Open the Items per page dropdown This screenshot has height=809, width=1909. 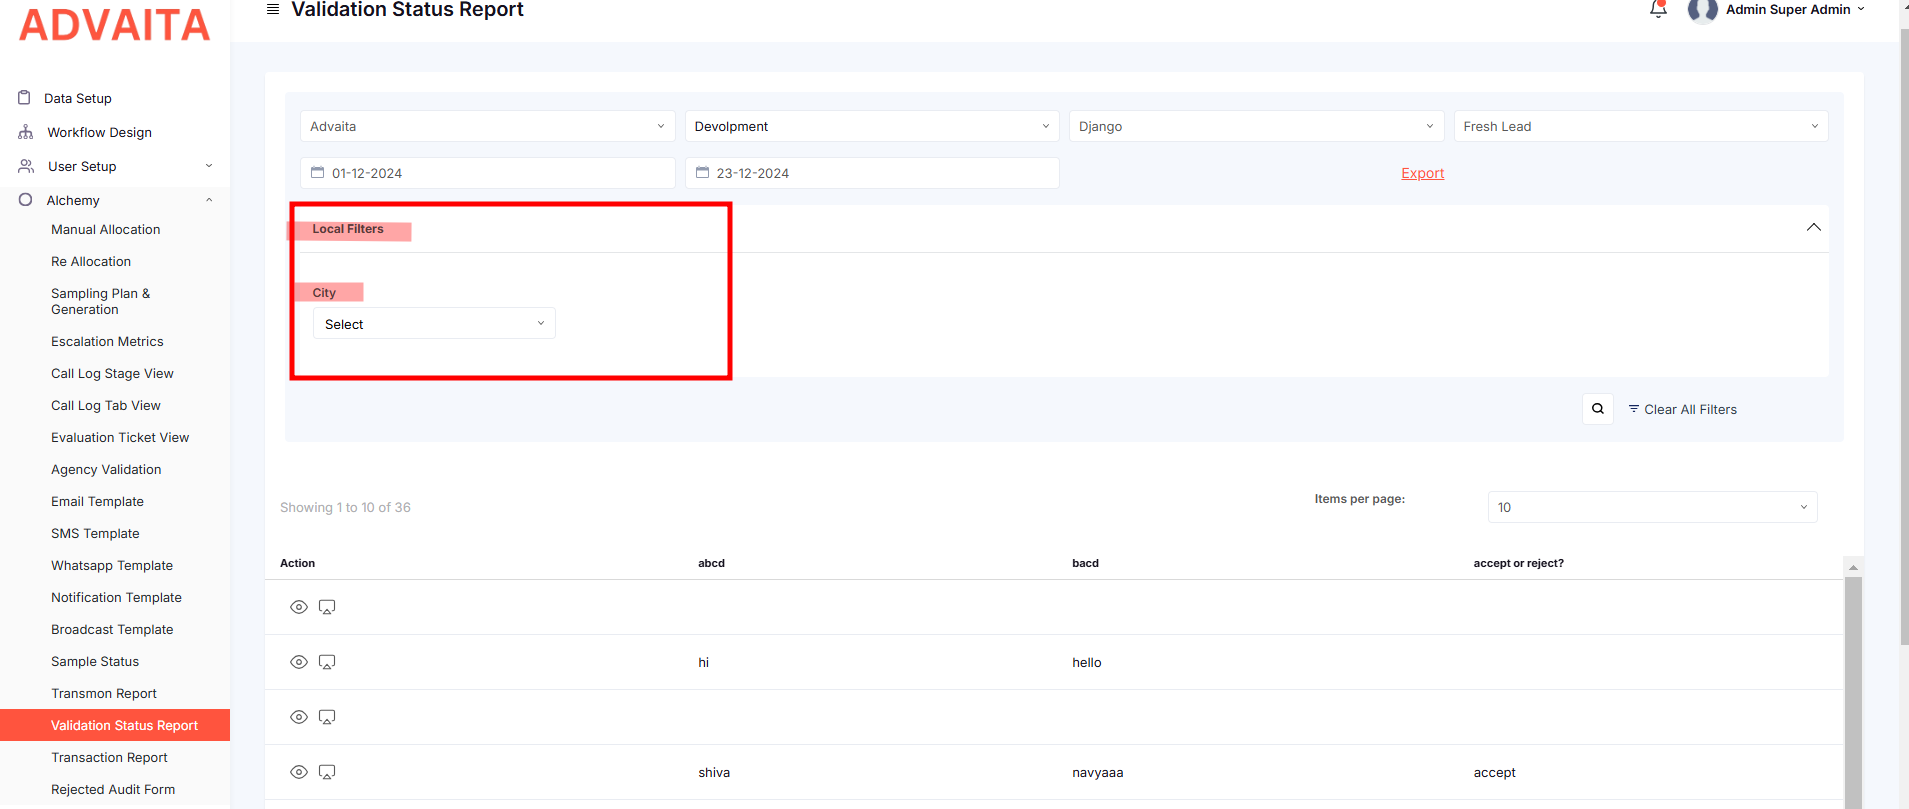[1651, 507]
